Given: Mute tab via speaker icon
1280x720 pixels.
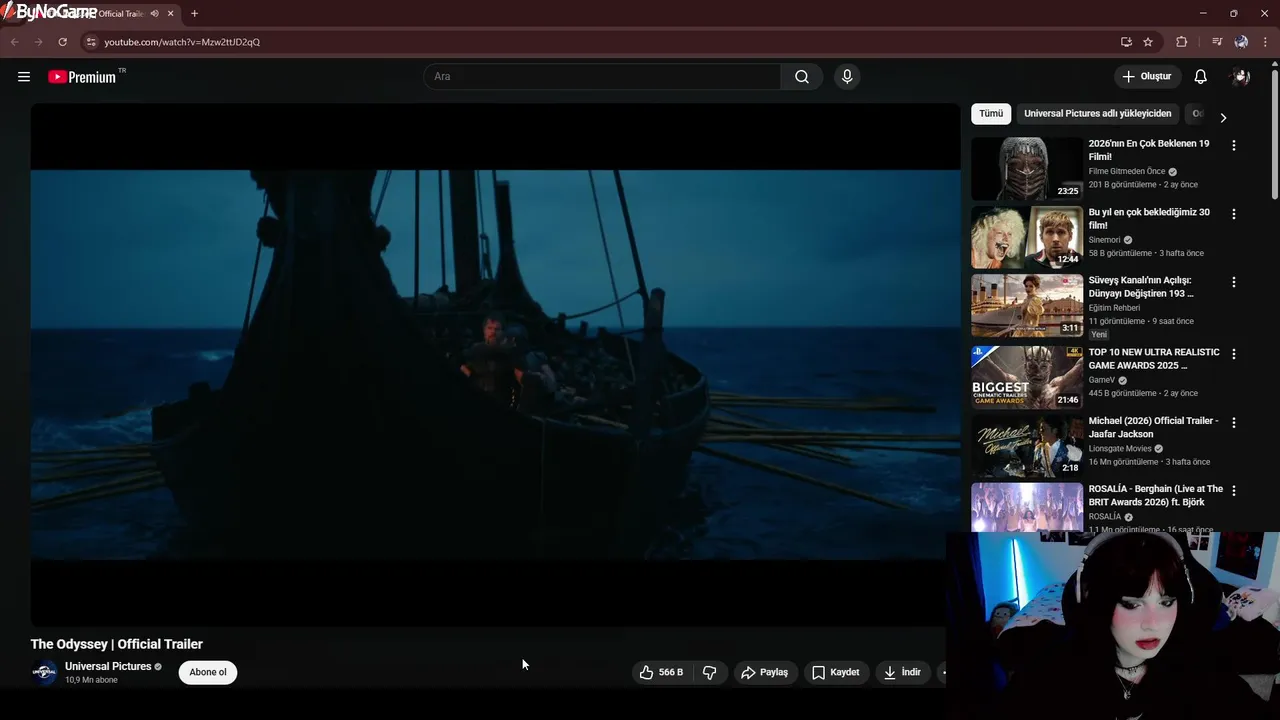Looking at the screenshot, I should [x=154, y=13].
